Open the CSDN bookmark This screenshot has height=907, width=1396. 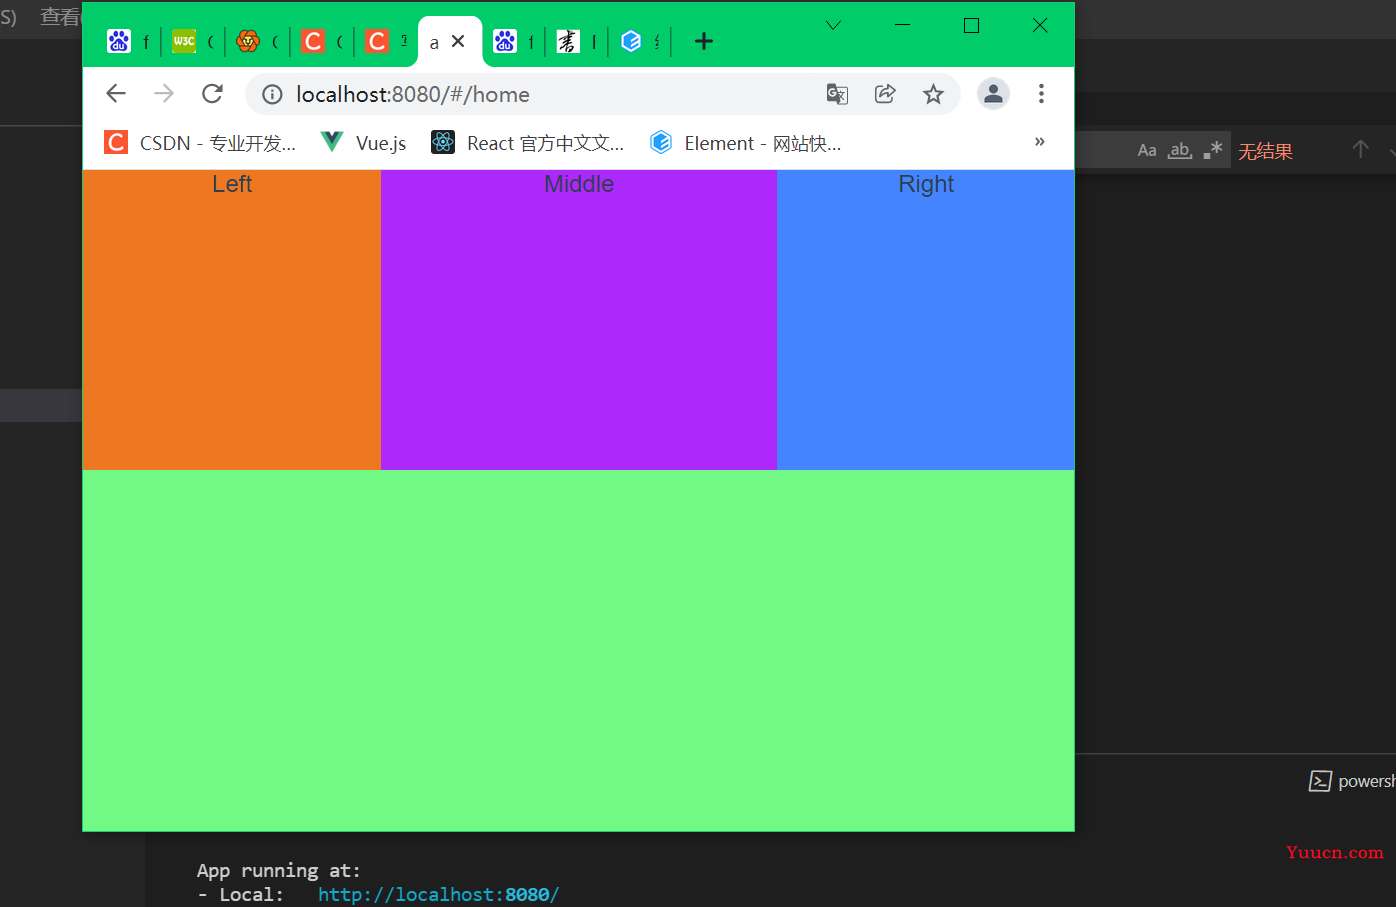(x=201, y=143)
